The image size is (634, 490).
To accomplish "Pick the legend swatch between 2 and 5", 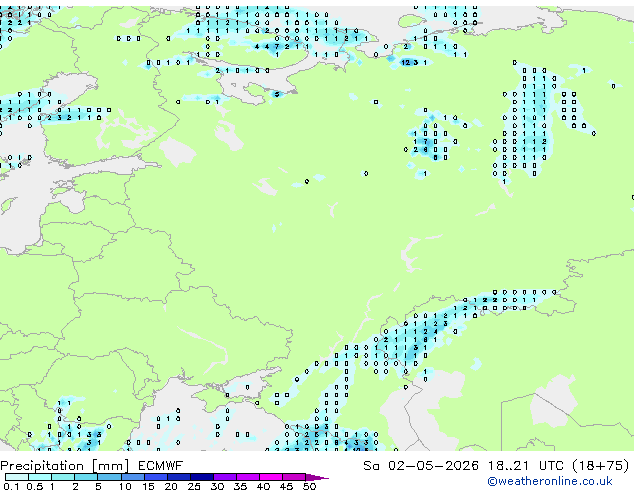I will click(x=86, y=477).
